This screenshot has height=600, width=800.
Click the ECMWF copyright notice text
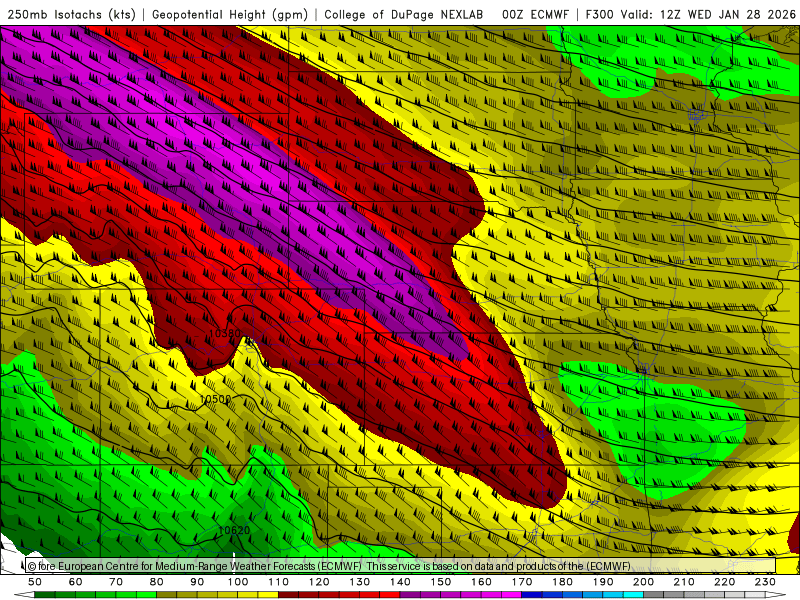tap(329, 566)
